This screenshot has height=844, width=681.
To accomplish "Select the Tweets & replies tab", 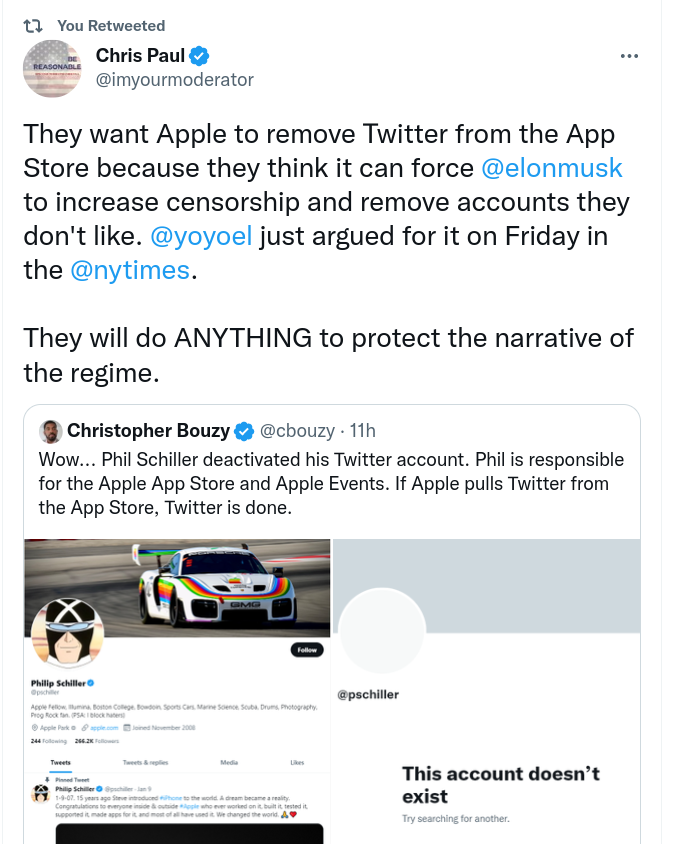I will click(144, 762).
